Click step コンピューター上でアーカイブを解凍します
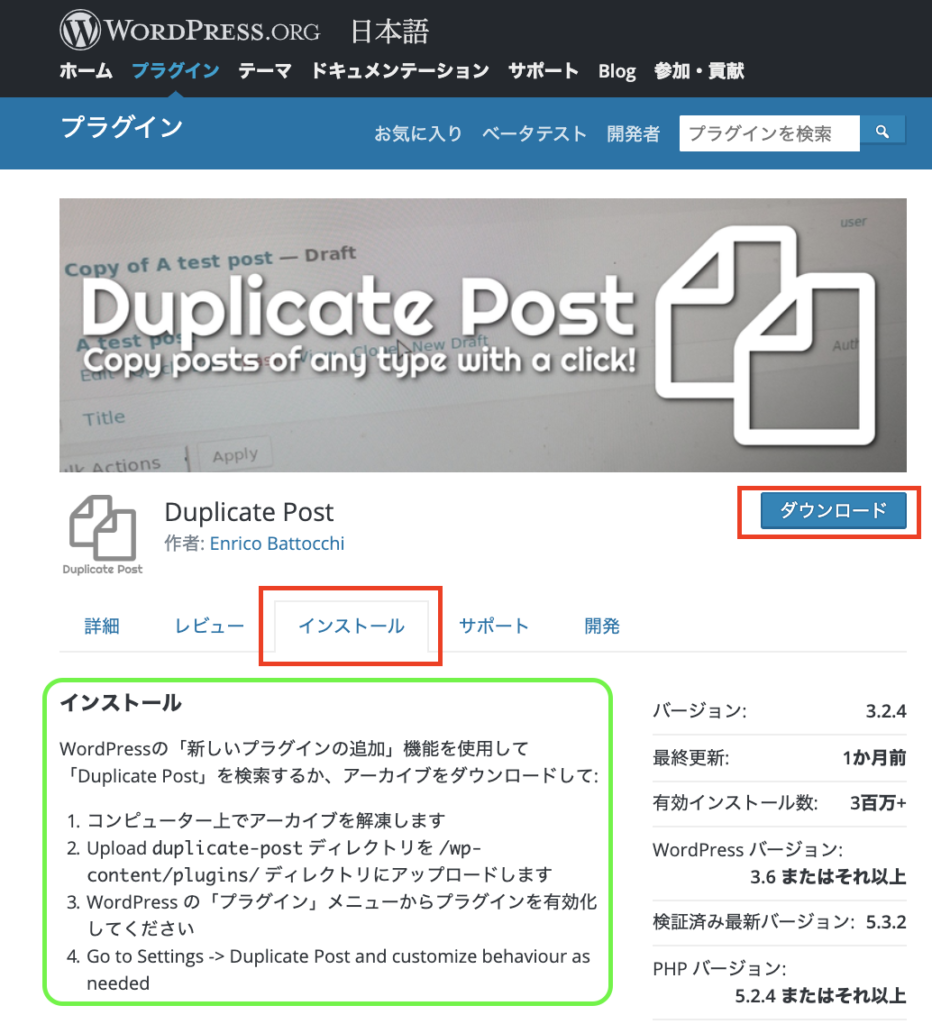The width and height of the screenshot is (932, 1024). (x=266, y=820)
